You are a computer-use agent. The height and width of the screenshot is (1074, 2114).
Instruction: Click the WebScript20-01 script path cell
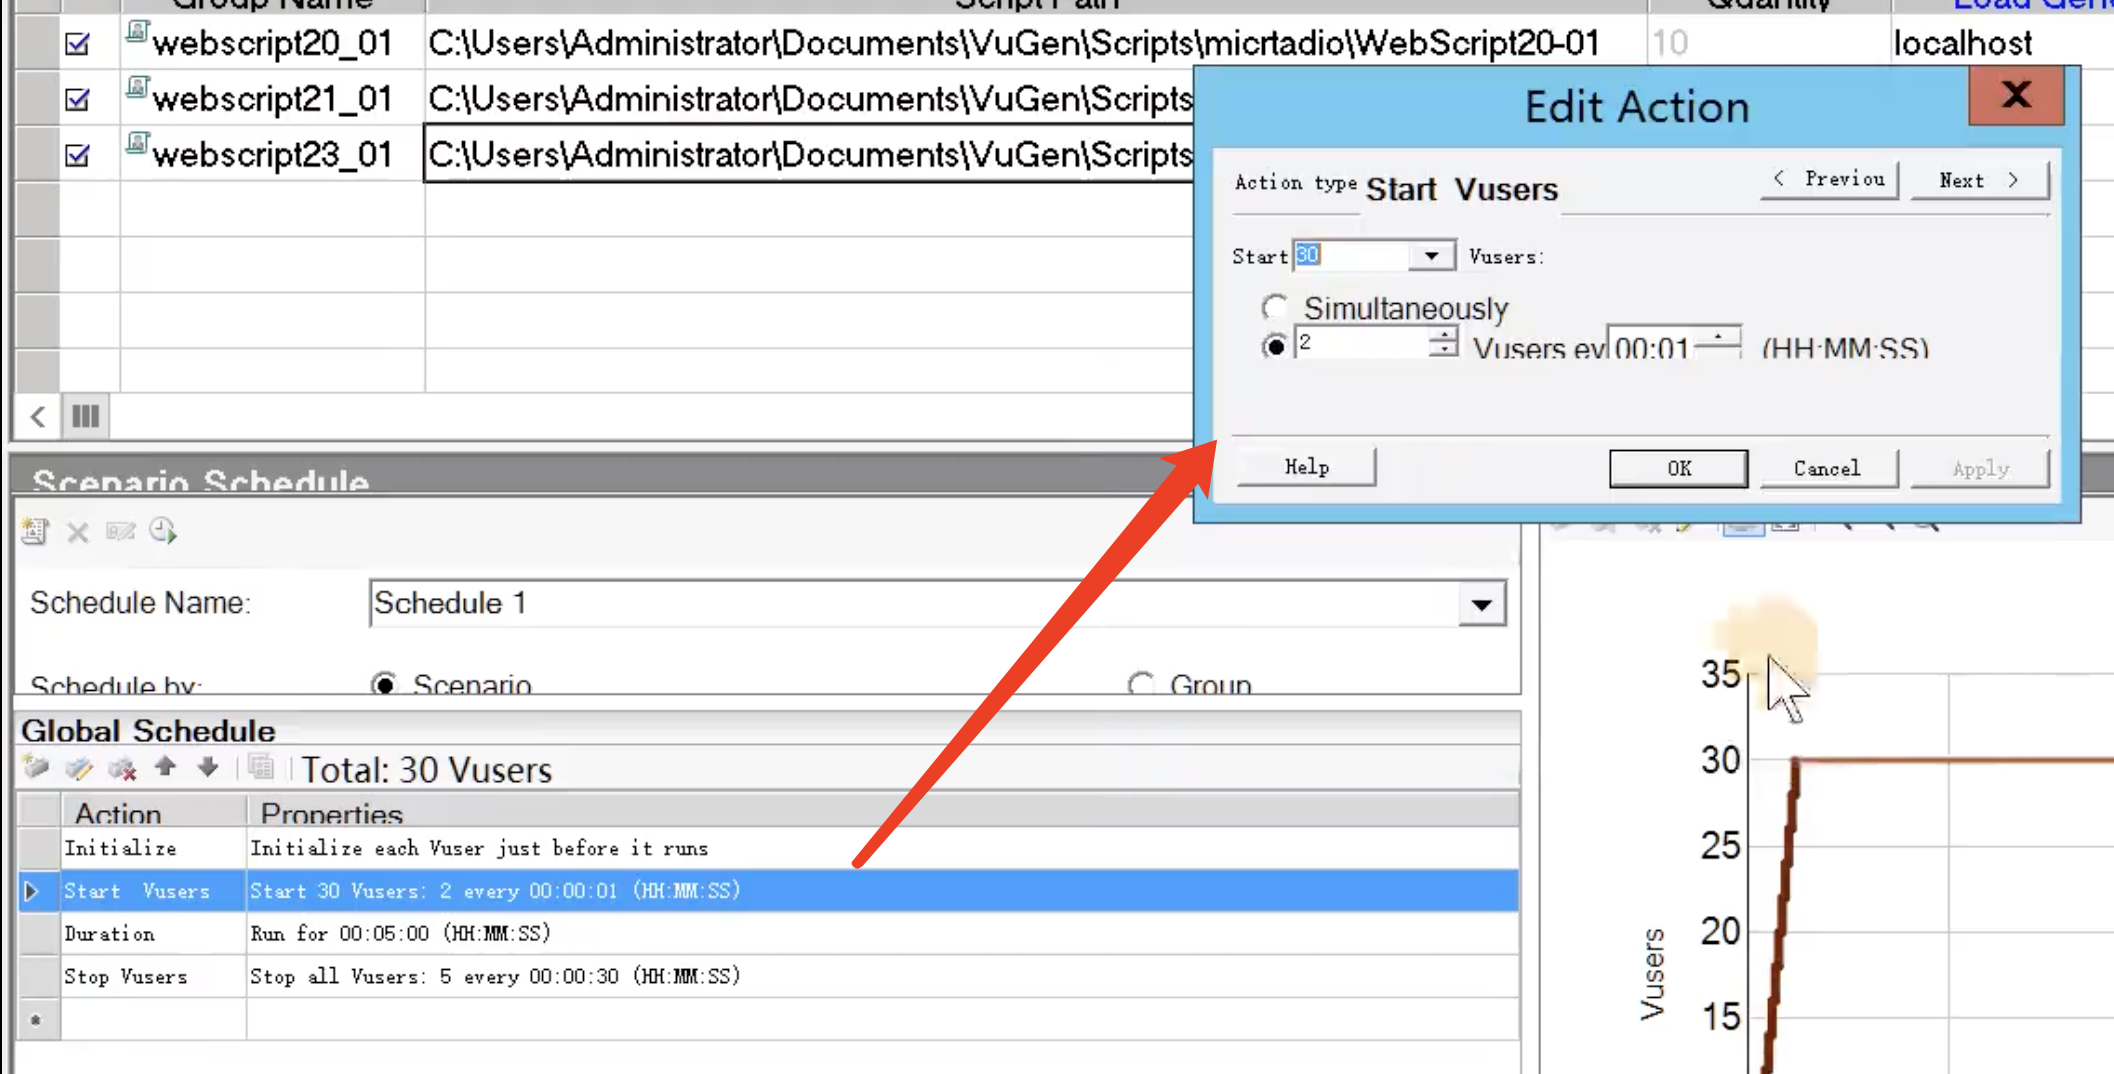pos(1035,43)
